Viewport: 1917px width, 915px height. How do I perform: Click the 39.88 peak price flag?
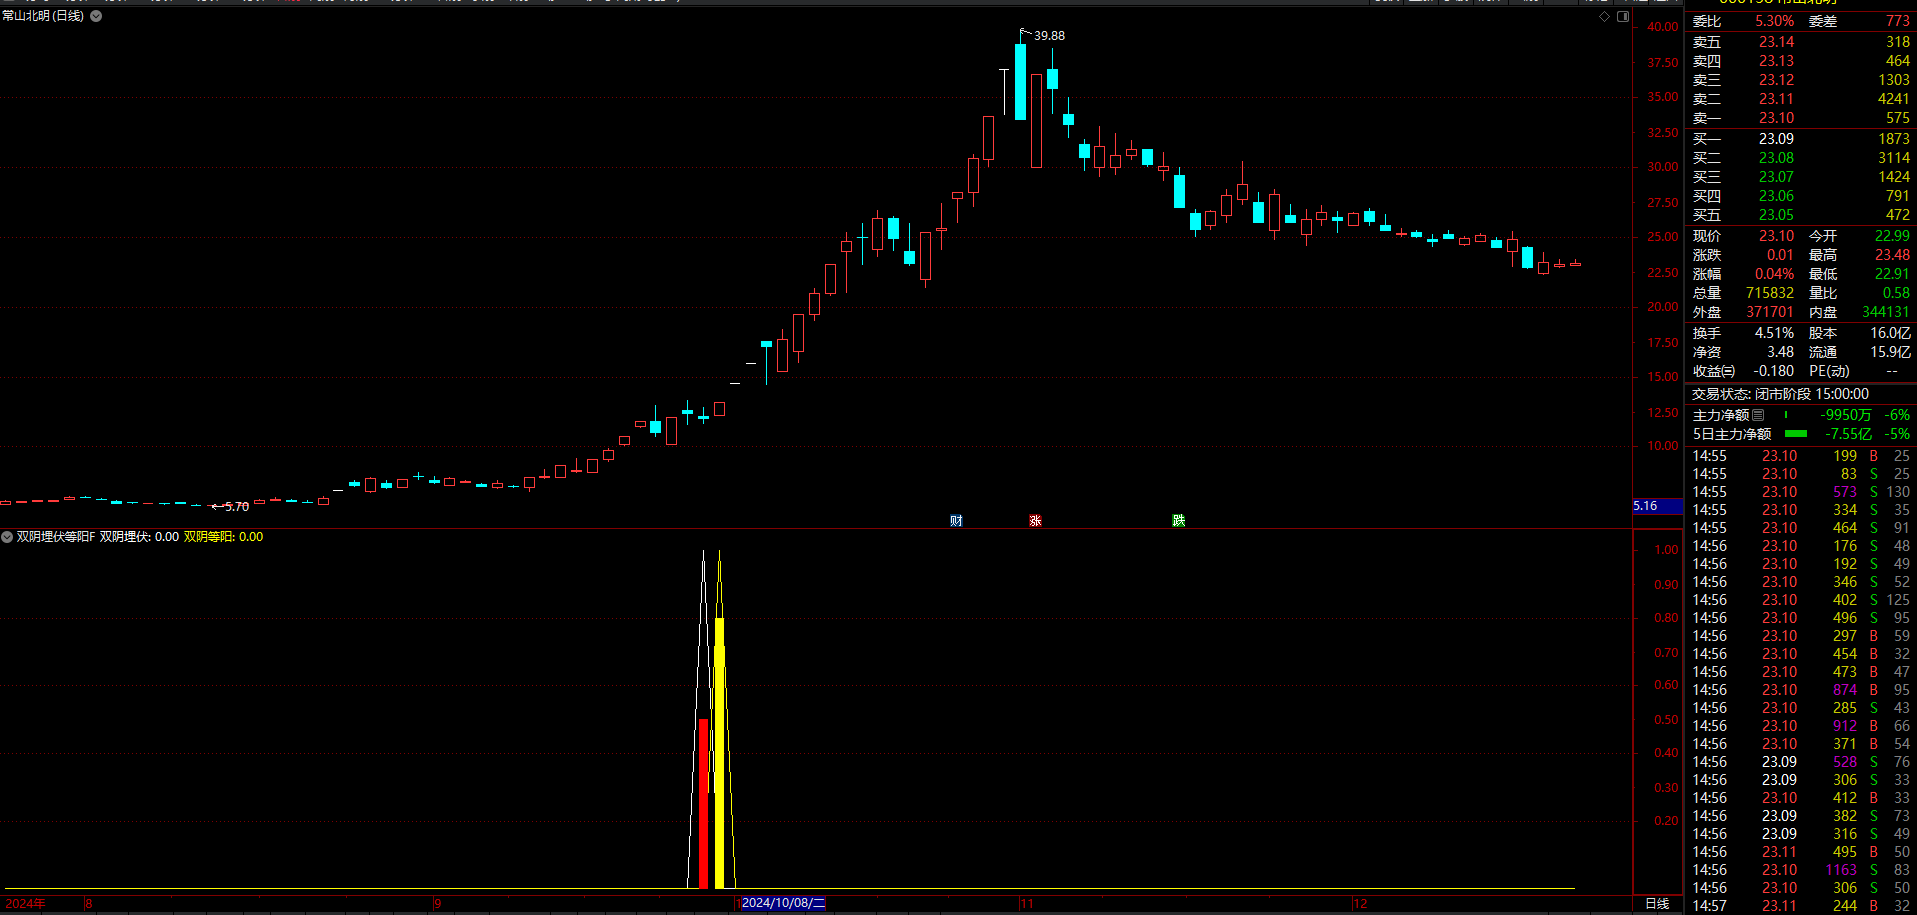click(x=1049, y=35)
